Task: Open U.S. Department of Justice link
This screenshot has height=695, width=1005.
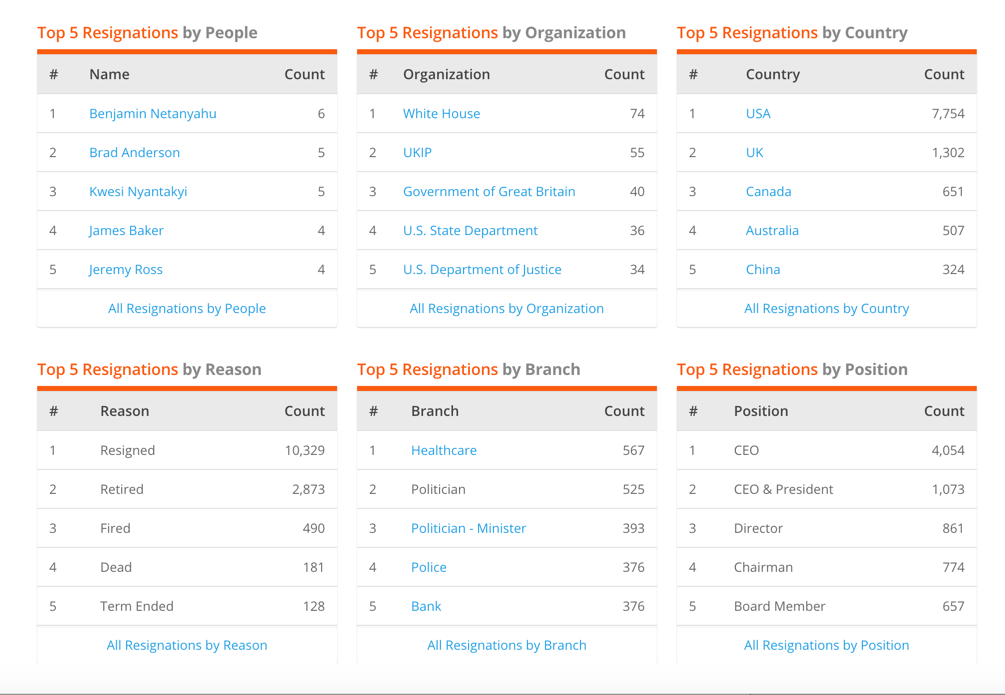Action: tap(482, 270)
